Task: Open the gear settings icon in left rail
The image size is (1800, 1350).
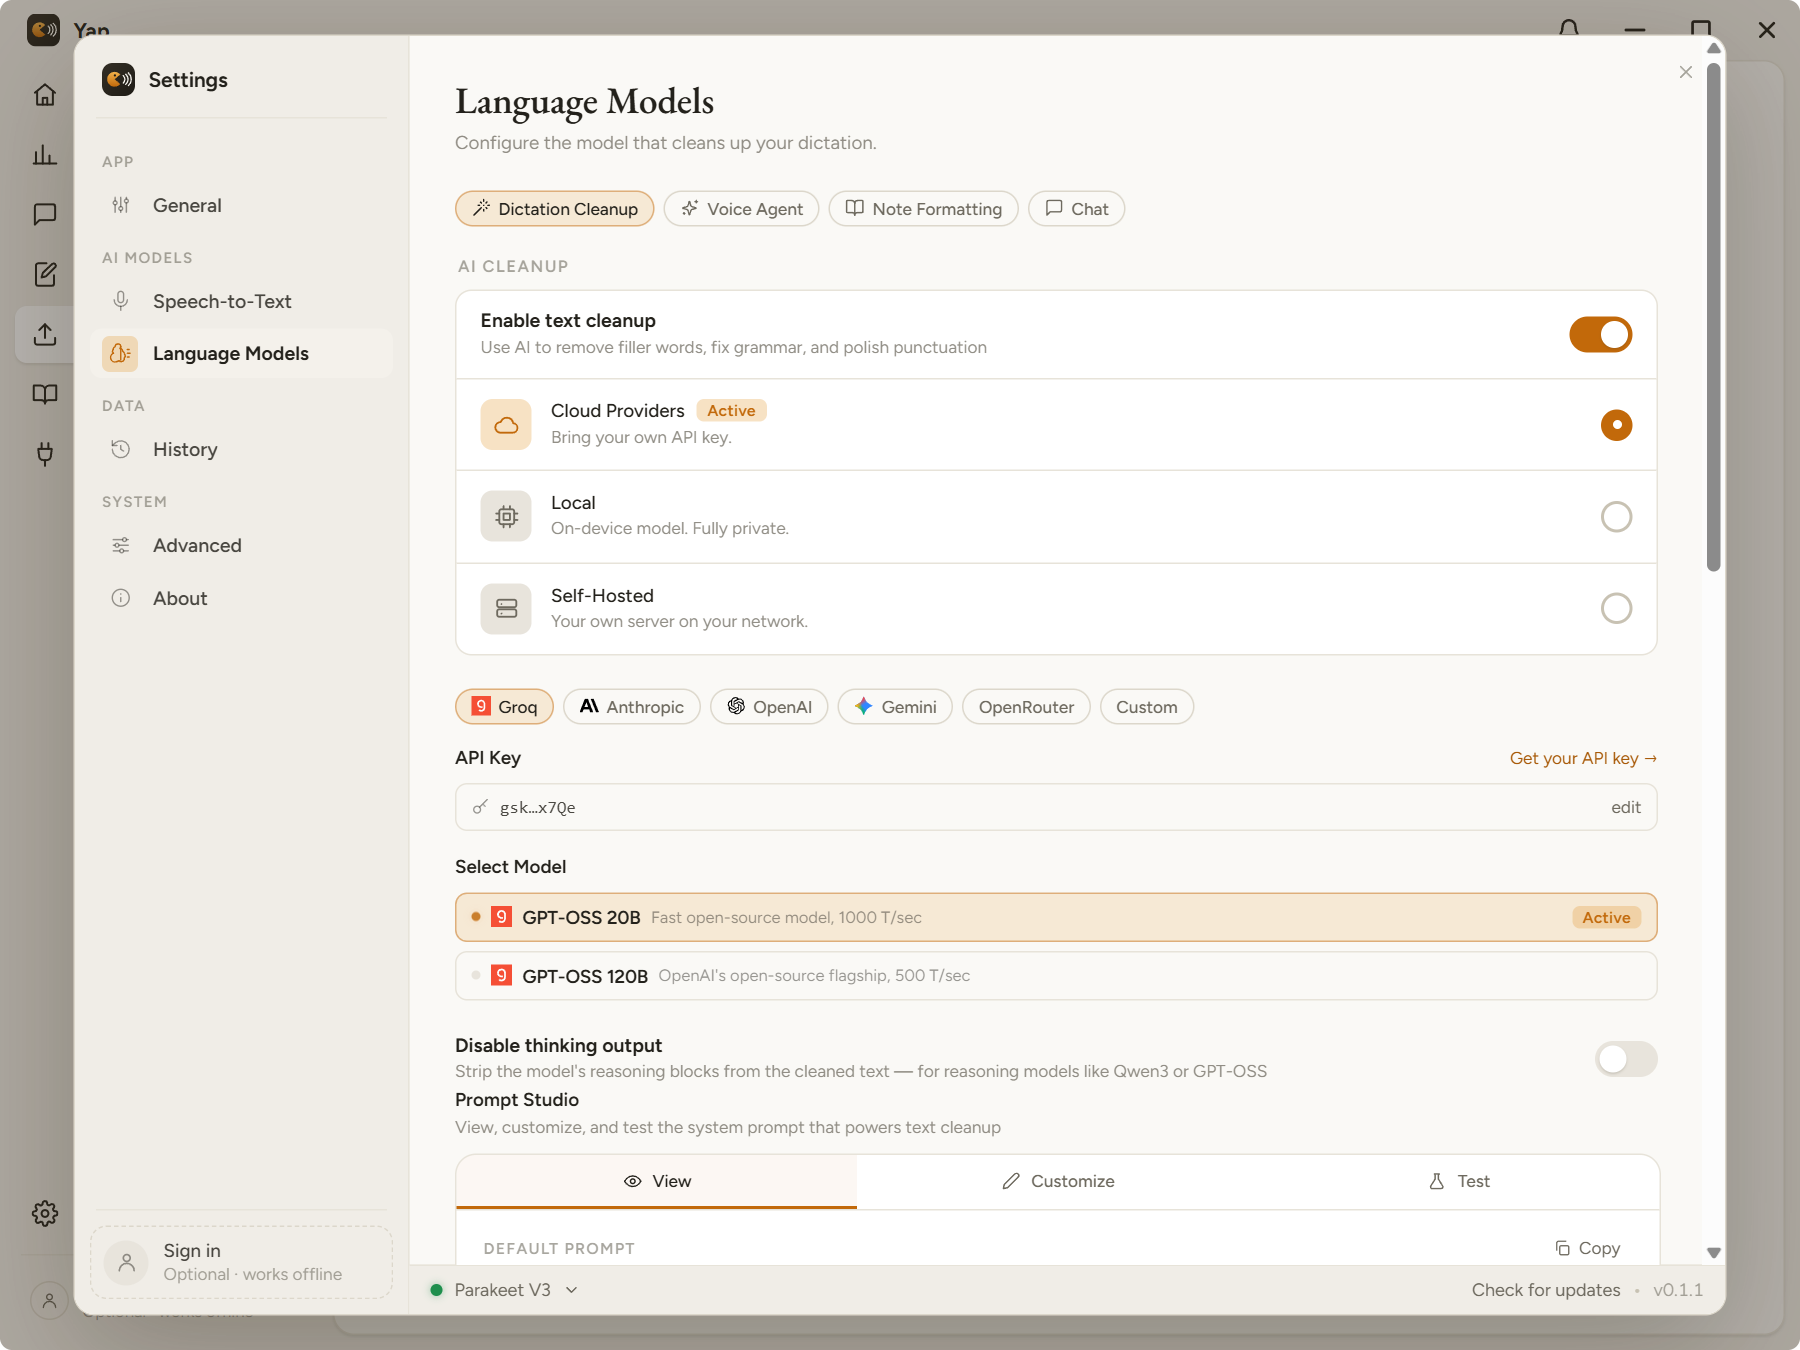Action: click(x=45, y=1213)
